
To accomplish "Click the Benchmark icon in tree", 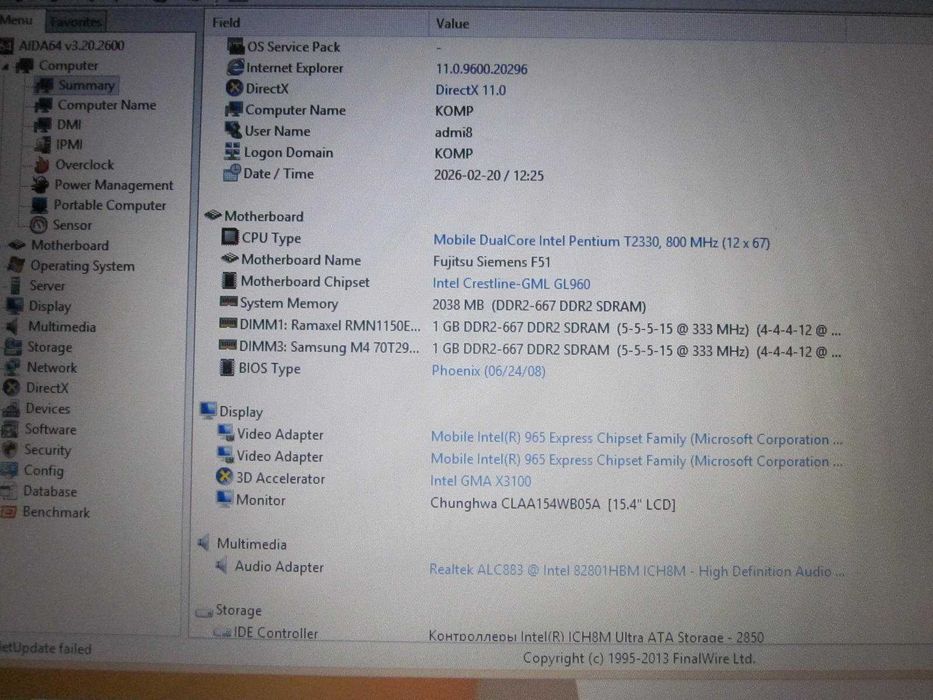I will [x=8, y=512].
